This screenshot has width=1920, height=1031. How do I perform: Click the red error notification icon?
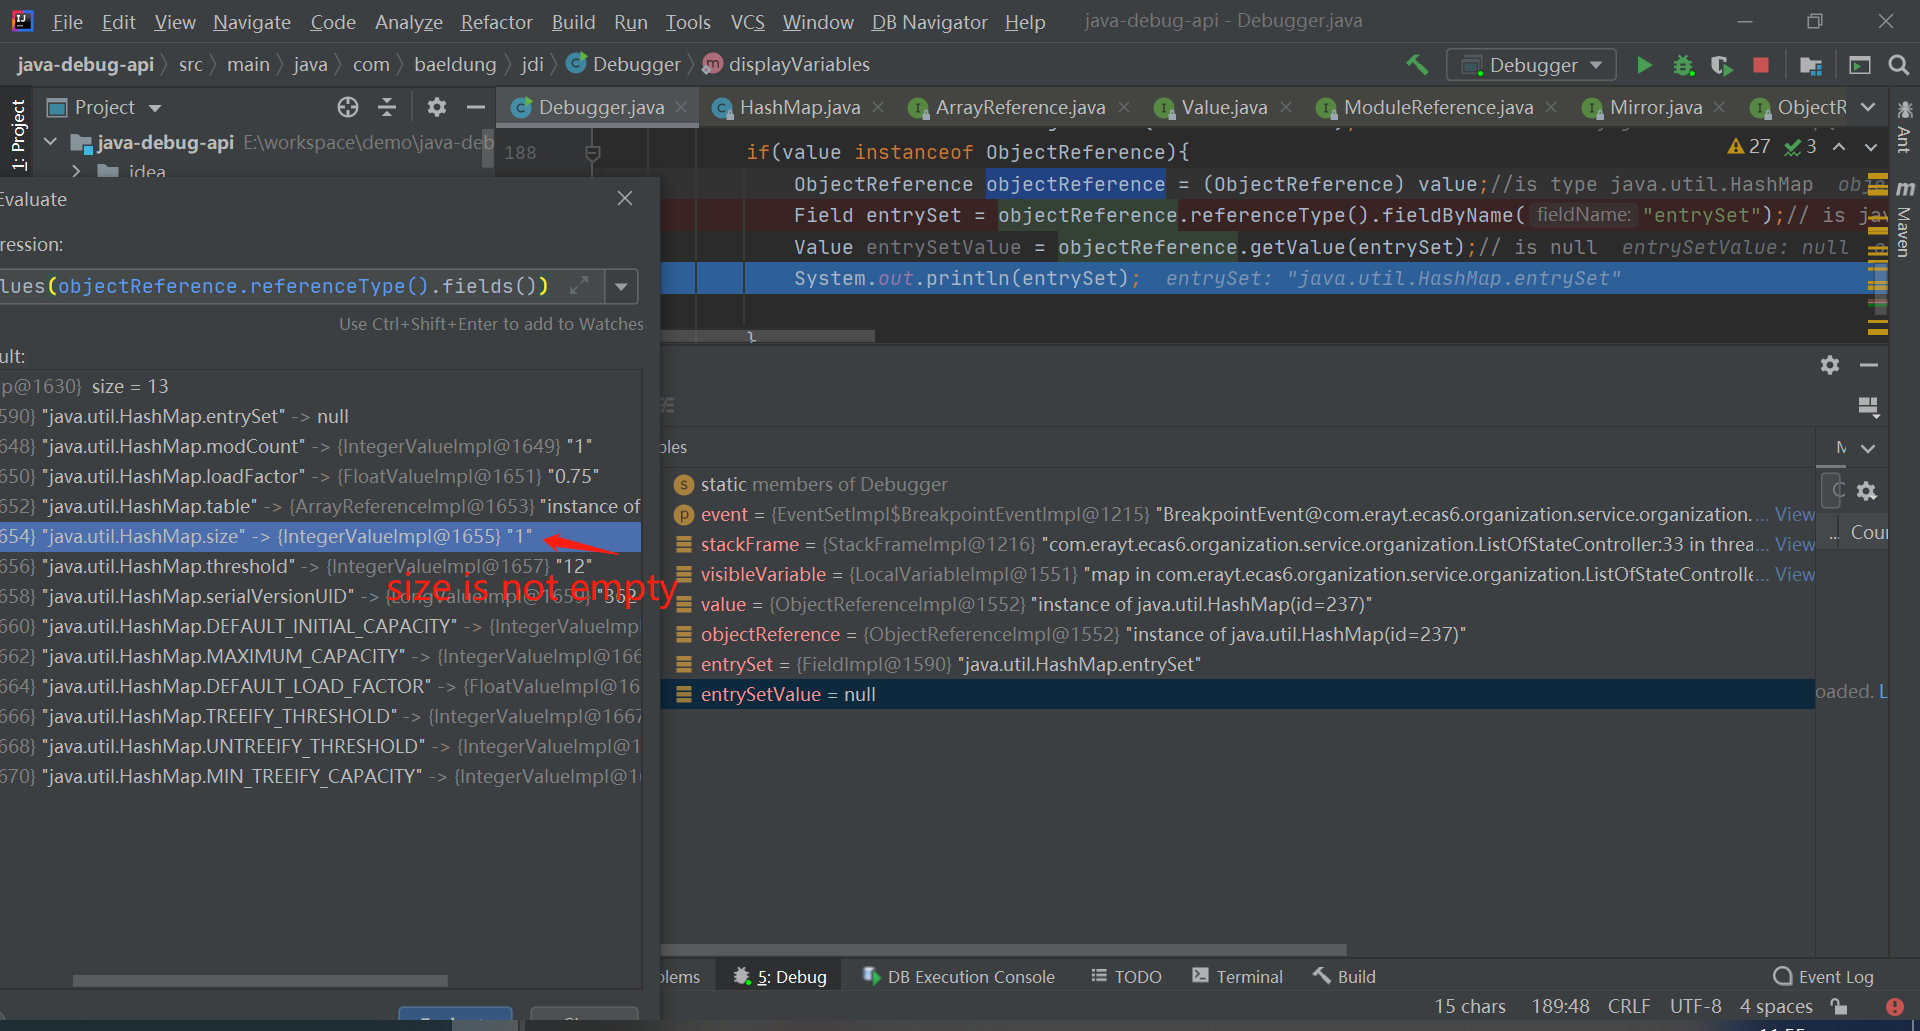1894,1006
